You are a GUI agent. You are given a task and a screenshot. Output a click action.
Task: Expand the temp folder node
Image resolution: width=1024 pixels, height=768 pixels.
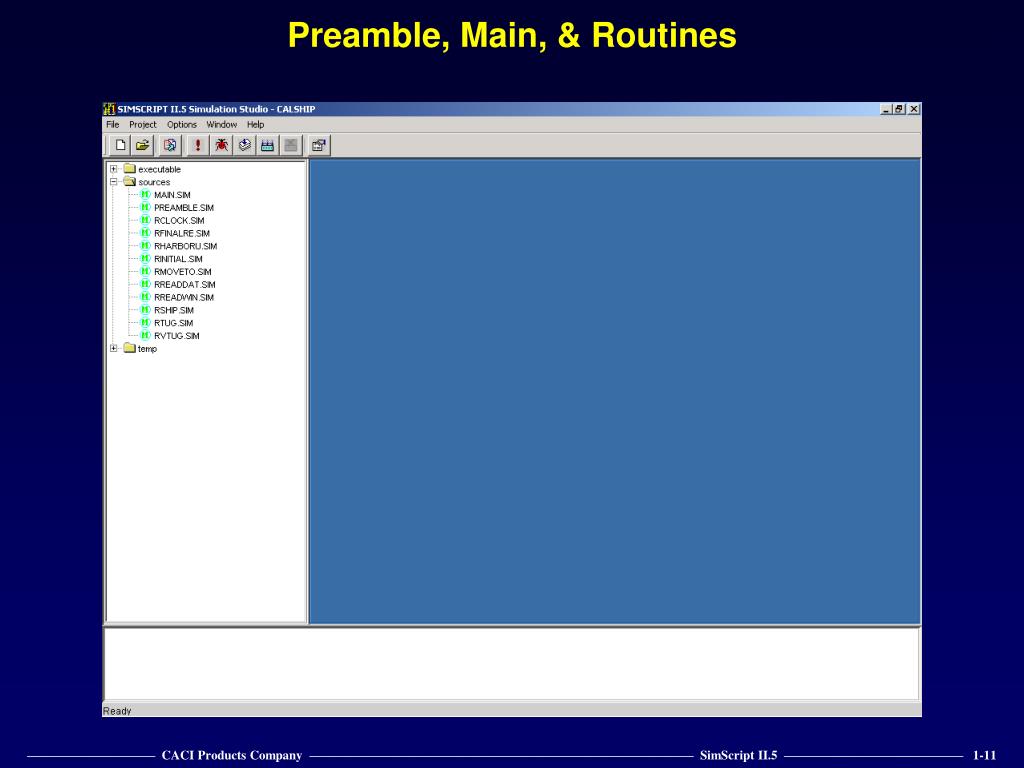click(114, 348)
